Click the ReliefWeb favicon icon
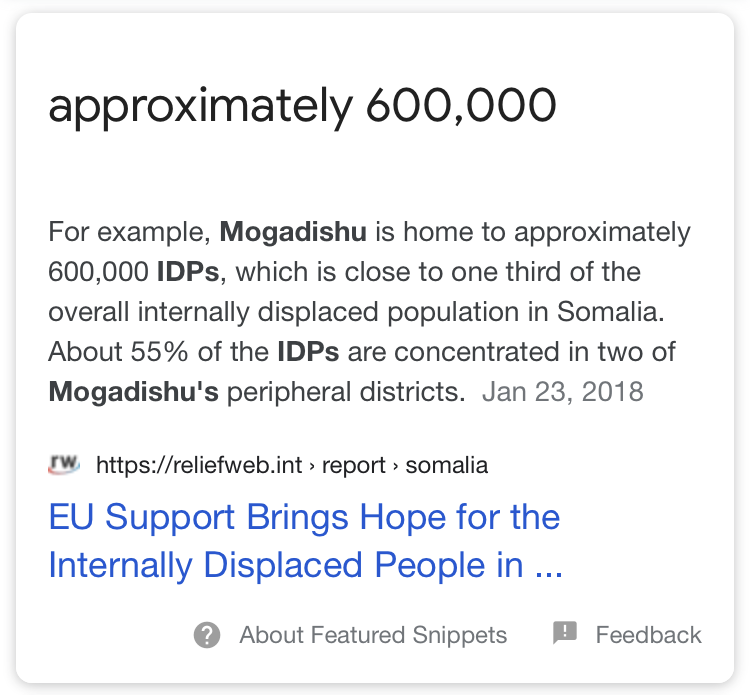This screenshot has height=695, width=750. click(x=65, y=464)
